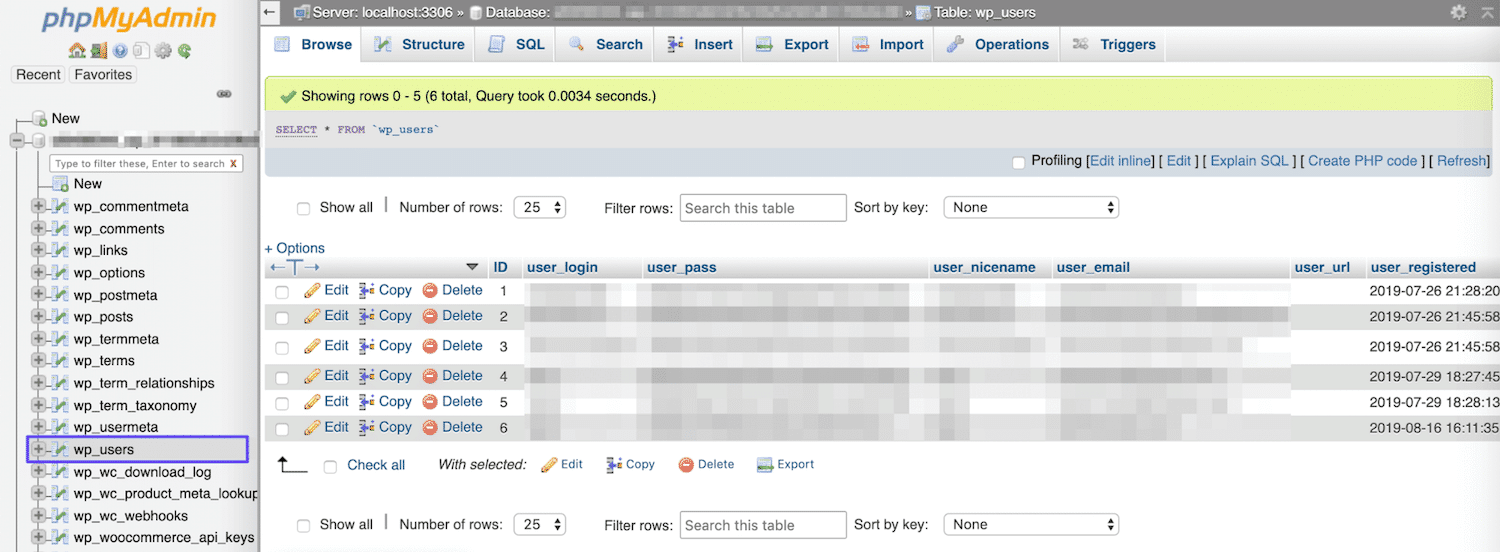Image resolution: width=1500 pixels, height=552 pixels.
Task: Open the top Number of rows dropdown
Action: pyautogui.click(x=540, y=208)
